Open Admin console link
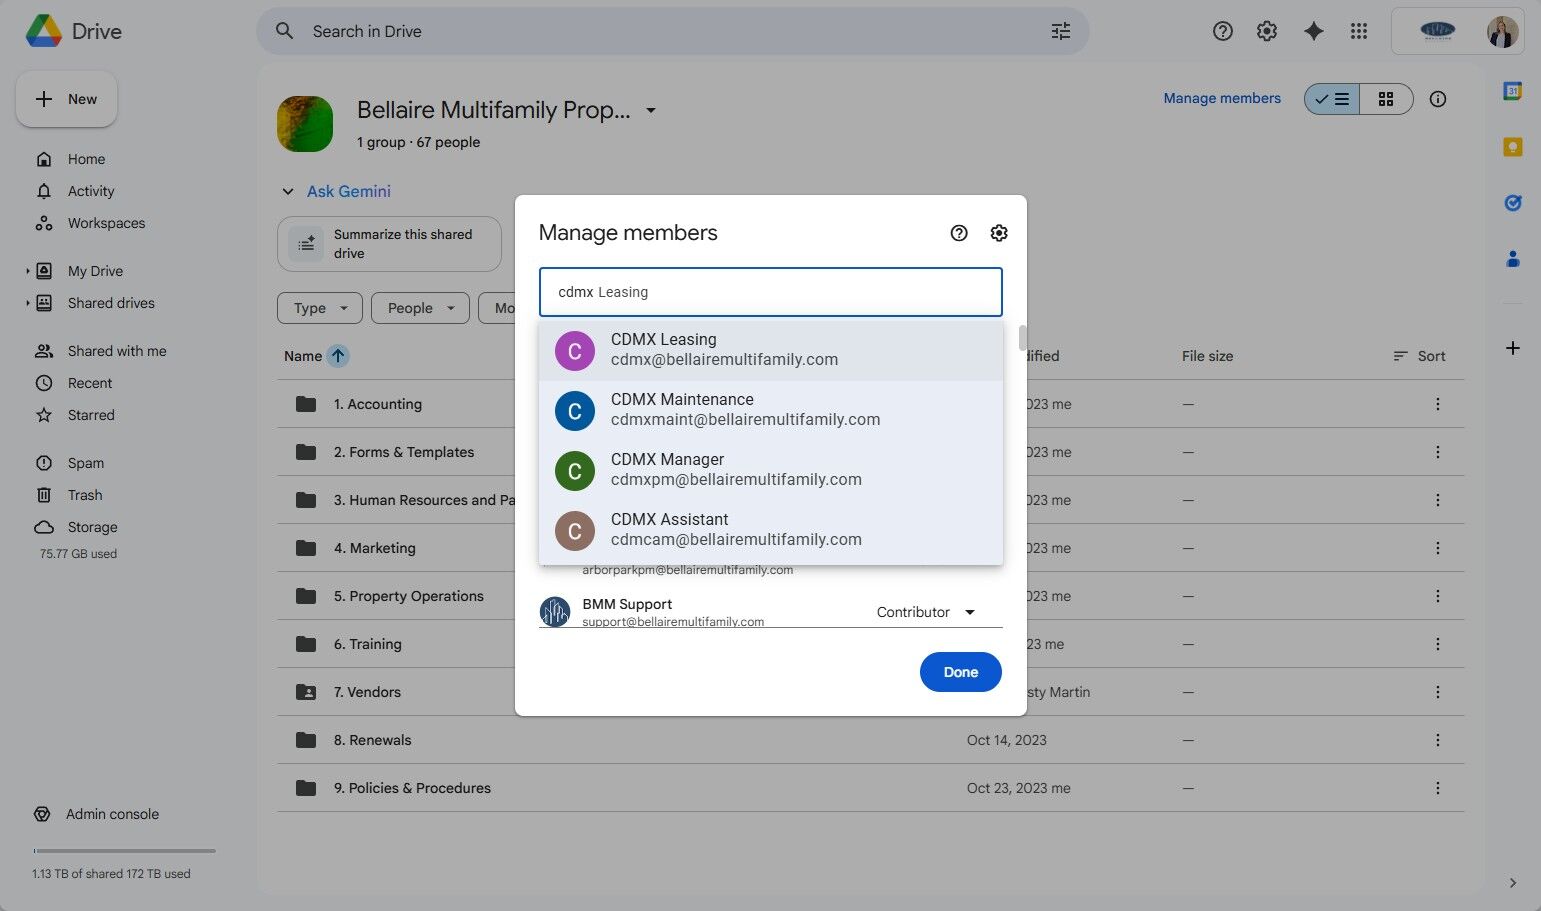Viewport: 1541px width, 911px height. [112, 814]
